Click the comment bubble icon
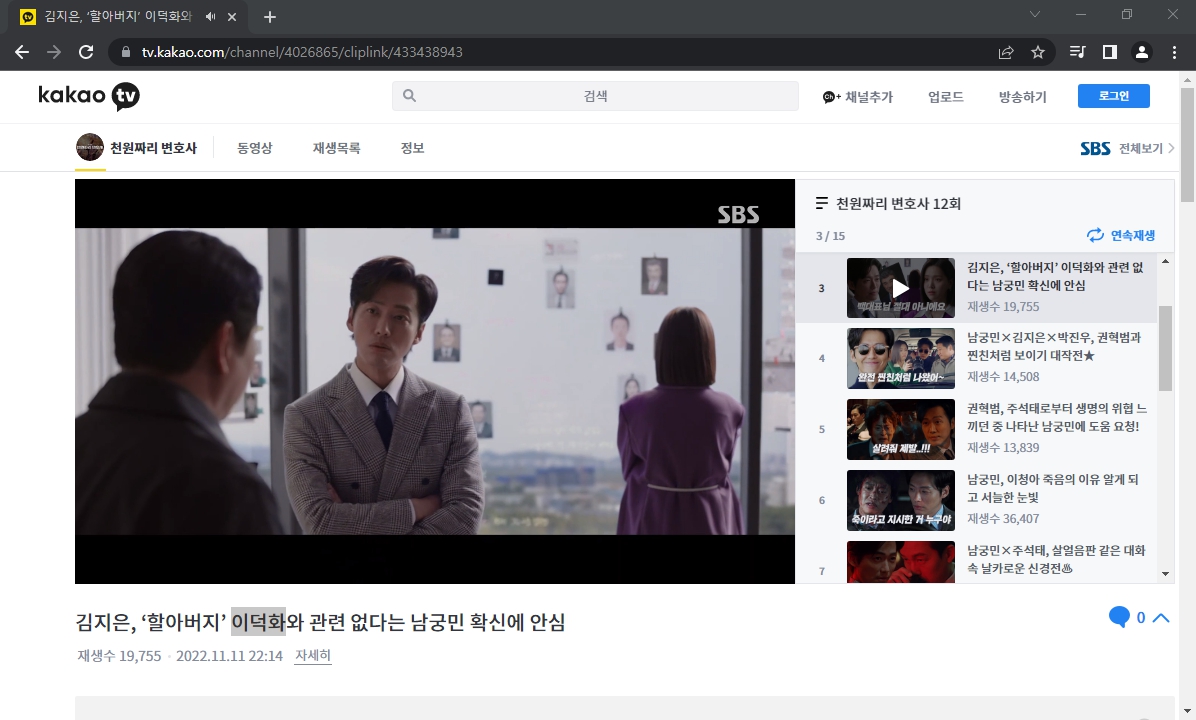 click(1119, 617)
